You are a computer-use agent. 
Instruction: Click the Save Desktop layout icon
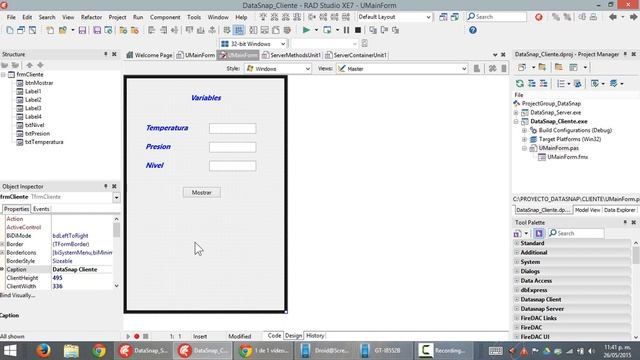[443, 17]
